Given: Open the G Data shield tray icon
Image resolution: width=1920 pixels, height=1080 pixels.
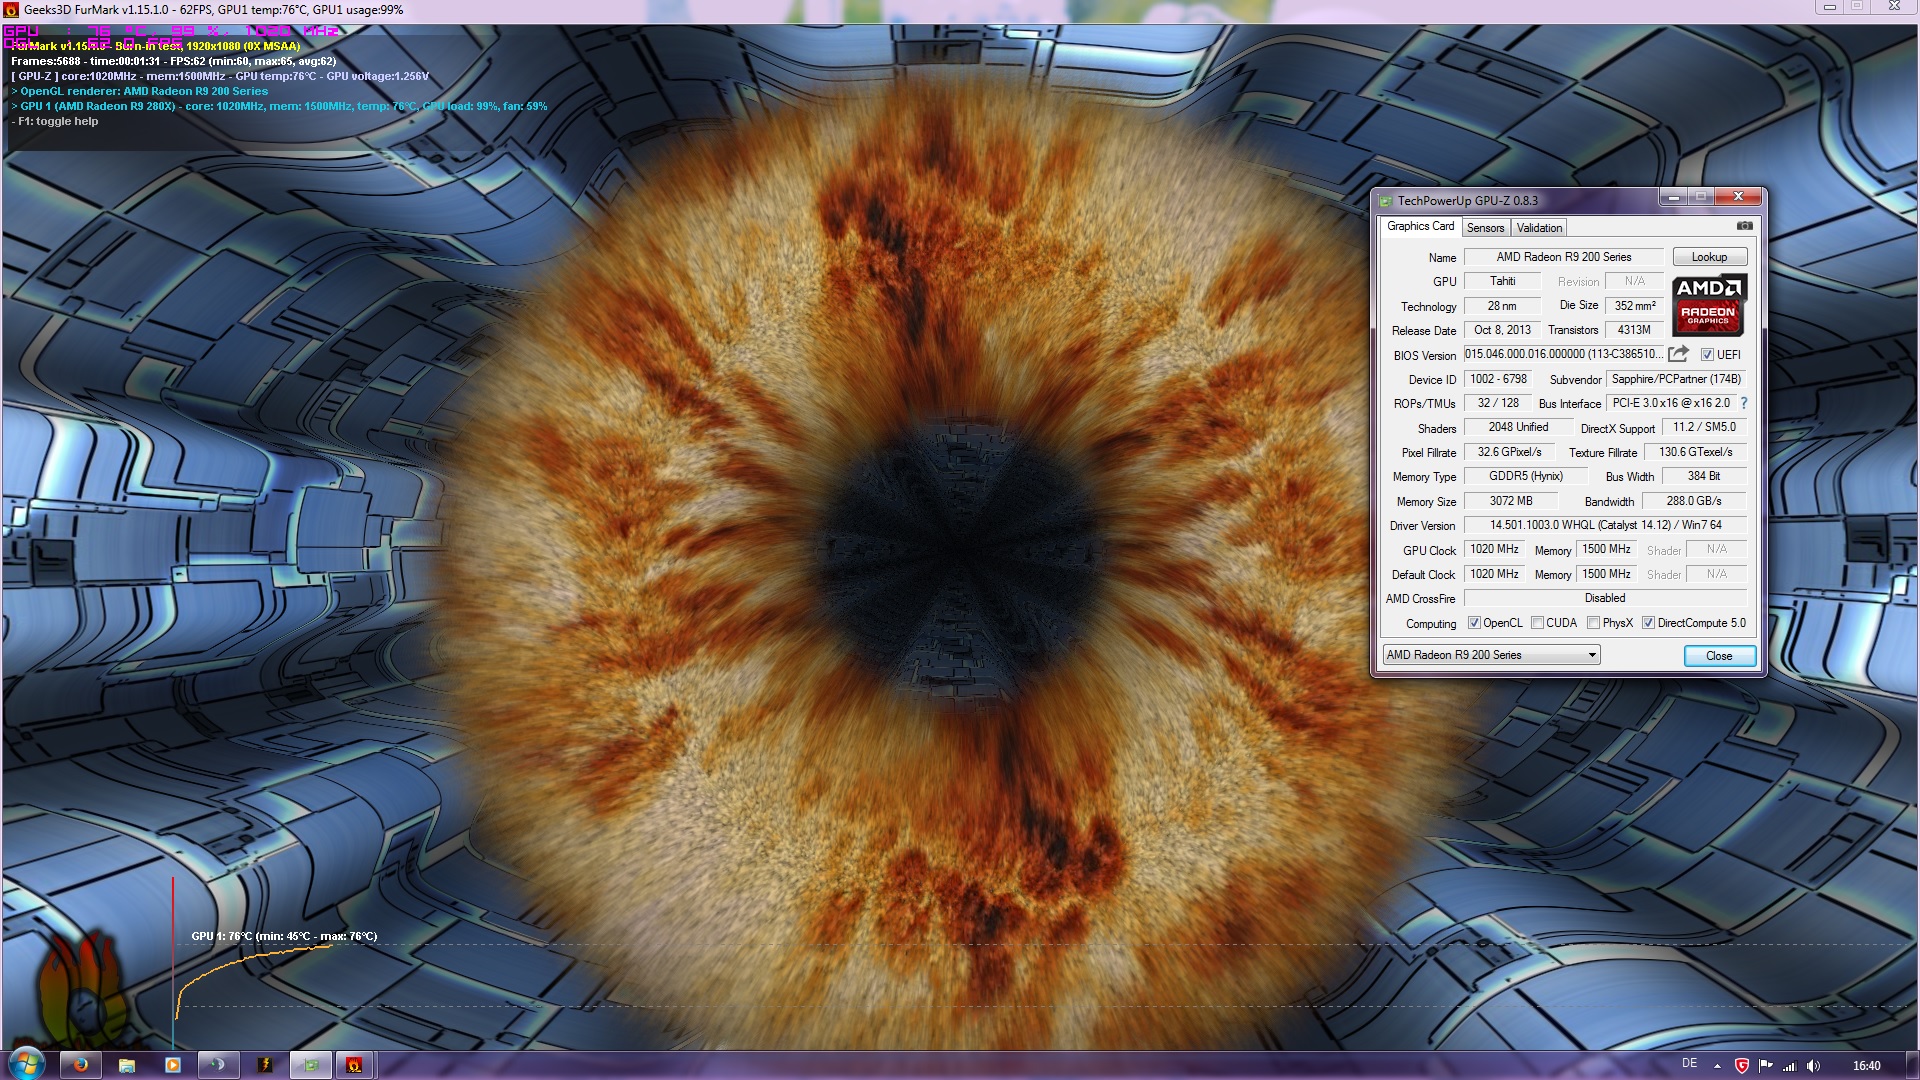Looking at the screenshot, I should [x=1741, y=1066].
